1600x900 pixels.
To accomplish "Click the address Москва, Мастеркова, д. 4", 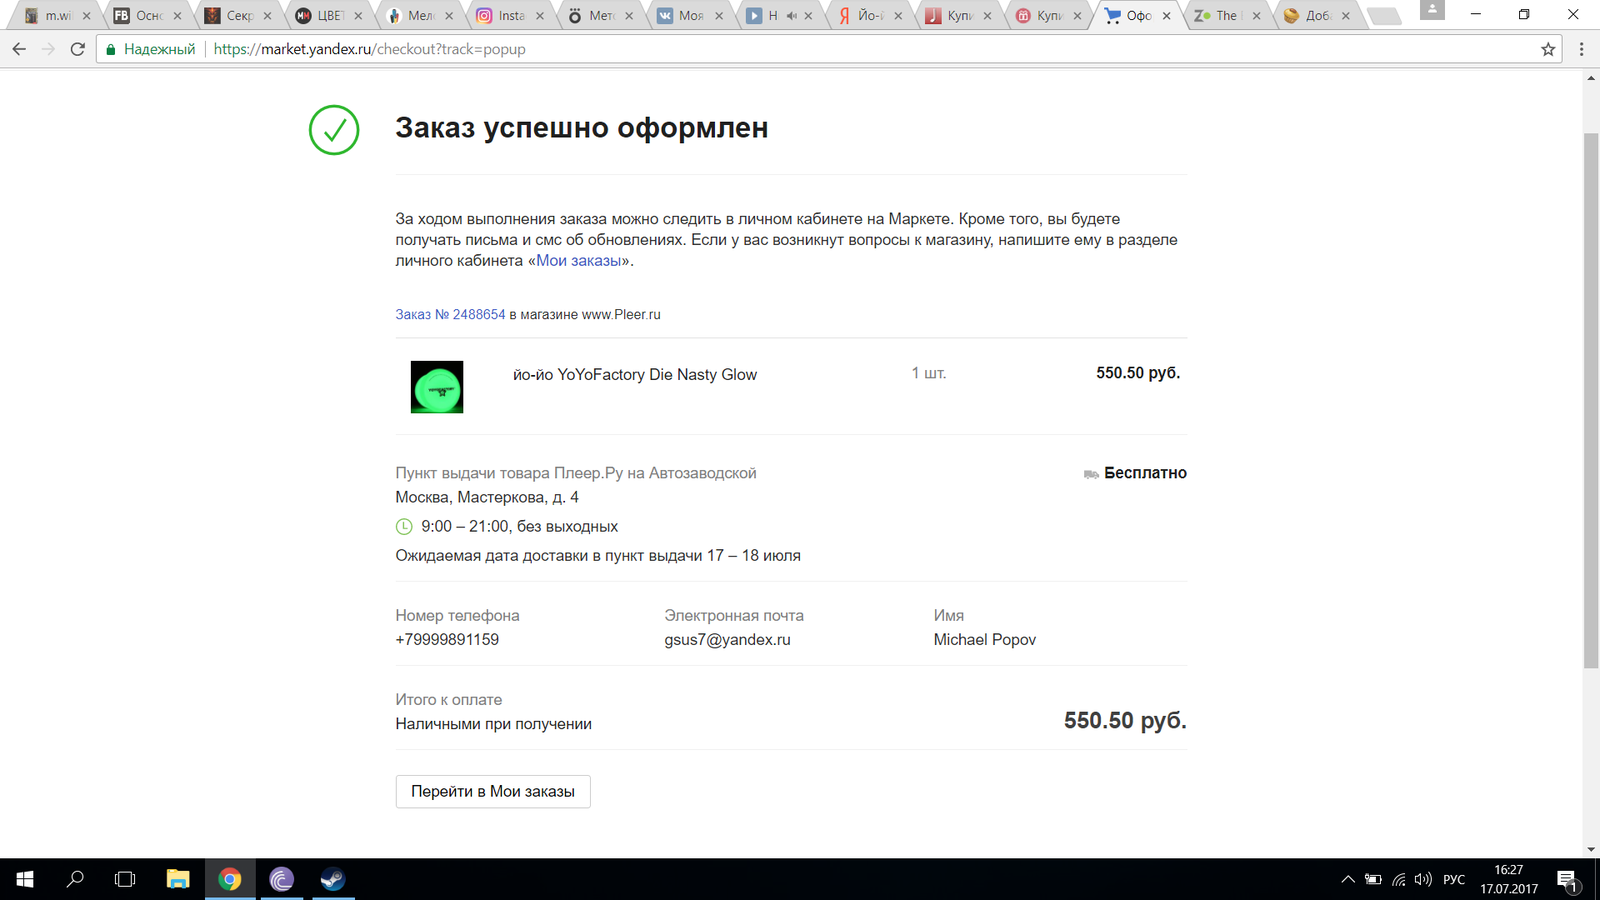I will pyautogui.click(x=487, y=497).
